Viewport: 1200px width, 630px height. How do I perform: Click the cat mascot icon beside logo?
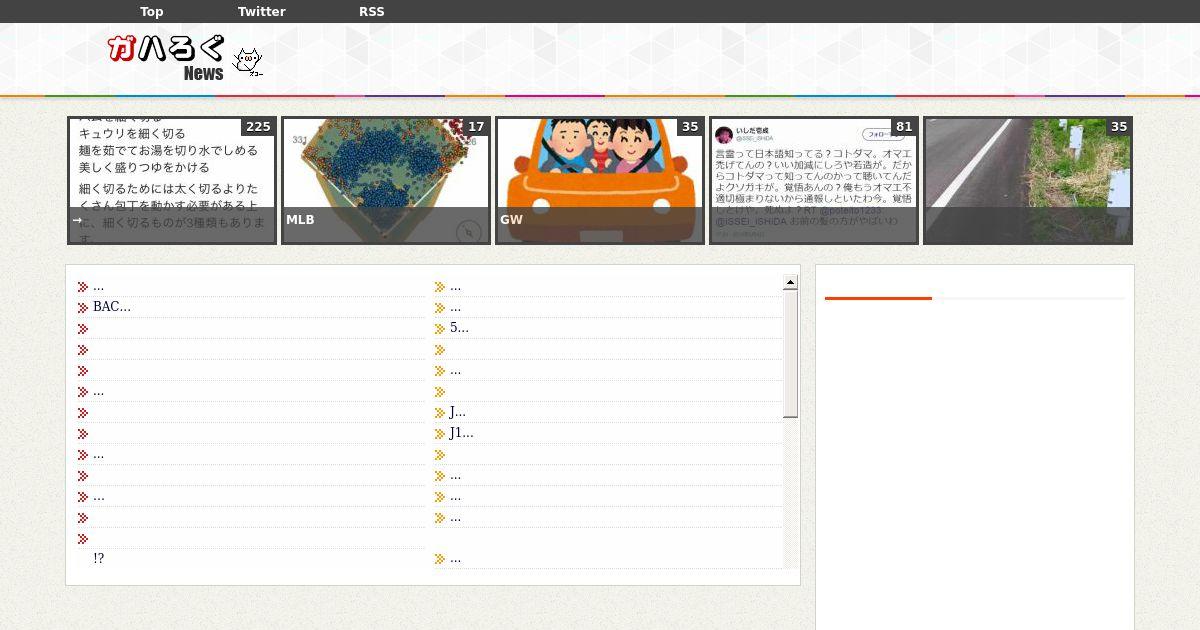point(248,62)
